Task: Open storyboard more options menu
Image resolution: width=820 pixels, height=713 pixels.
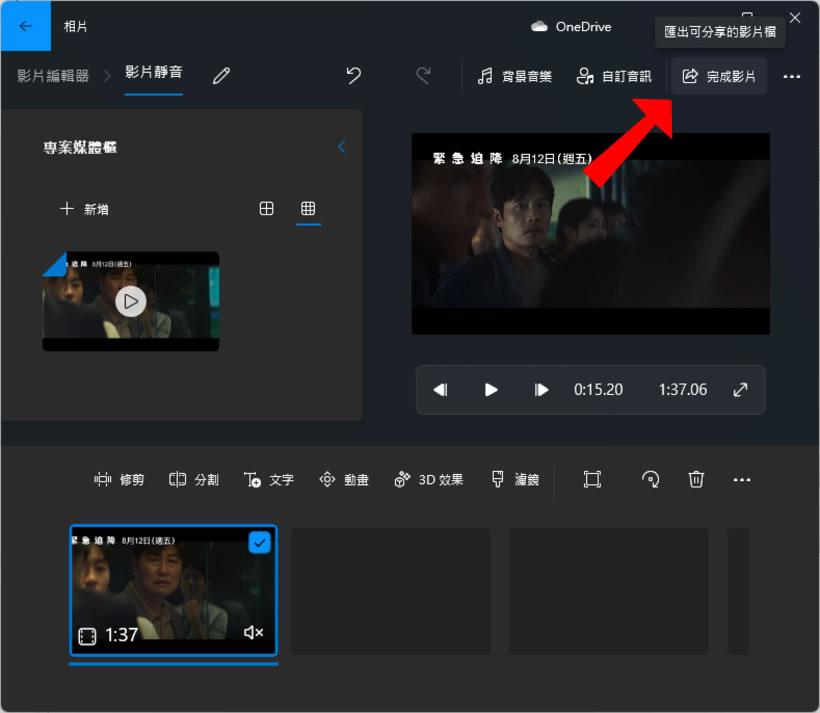Action: click(x=742, y=480)
